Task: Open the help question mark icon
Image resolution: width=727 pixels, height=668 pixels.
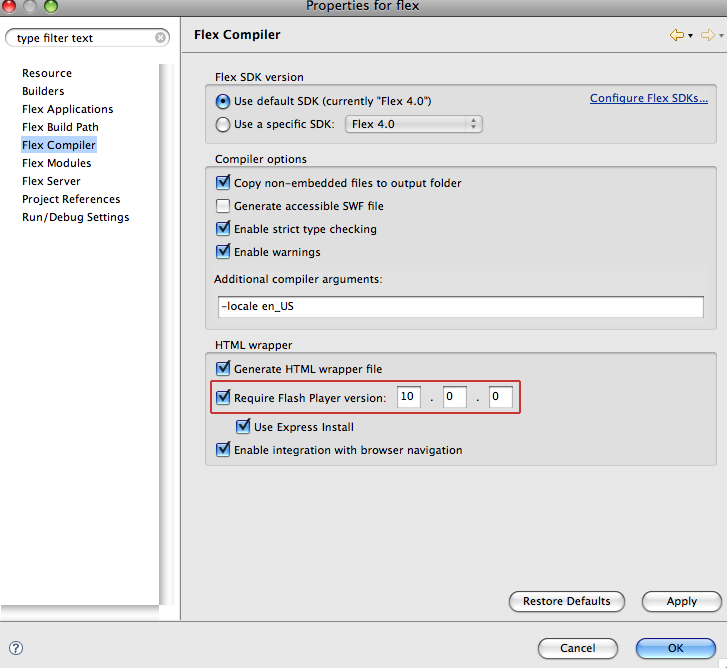Action: (x=16, y=648)
